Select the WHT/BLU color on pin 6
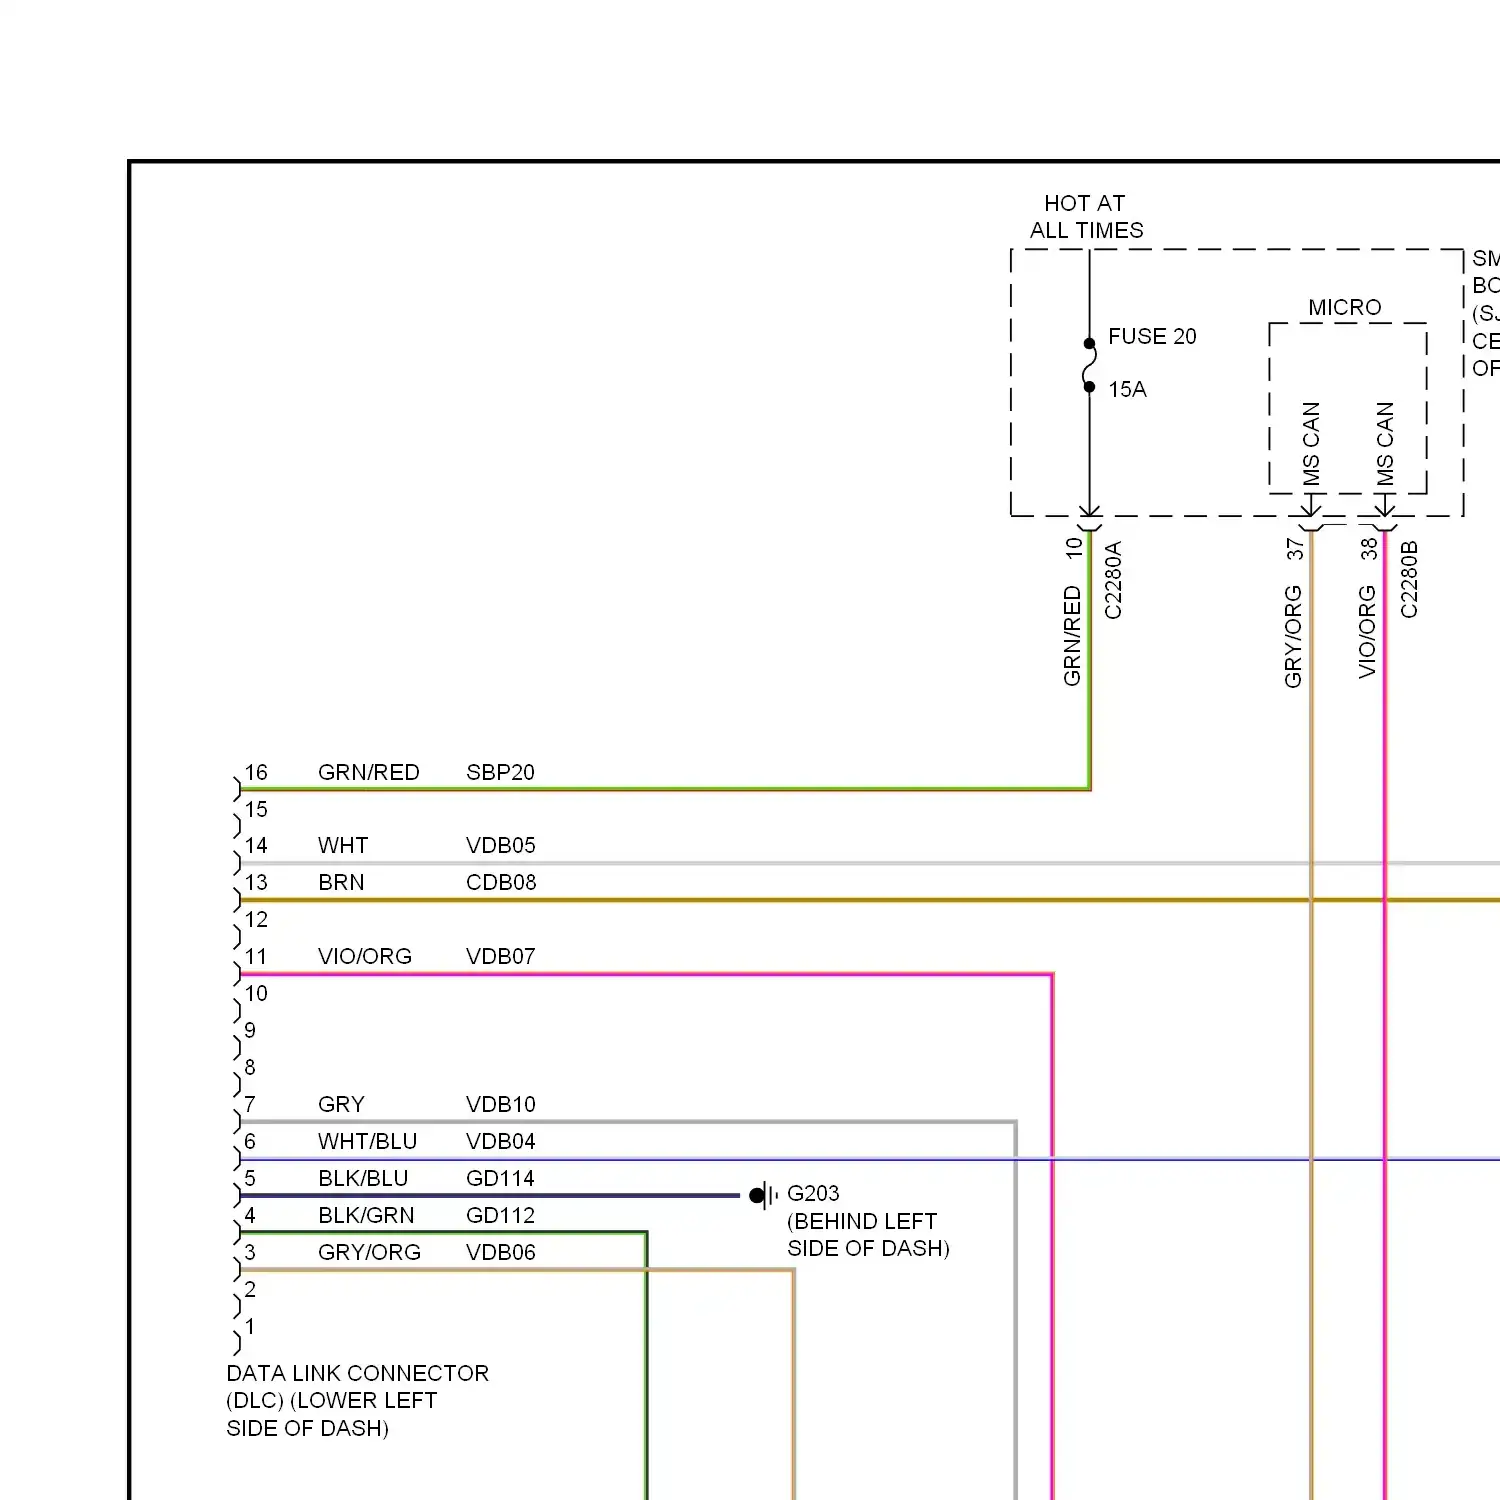Viewport: 1500px width, 1500px height. click(367, 1141)
